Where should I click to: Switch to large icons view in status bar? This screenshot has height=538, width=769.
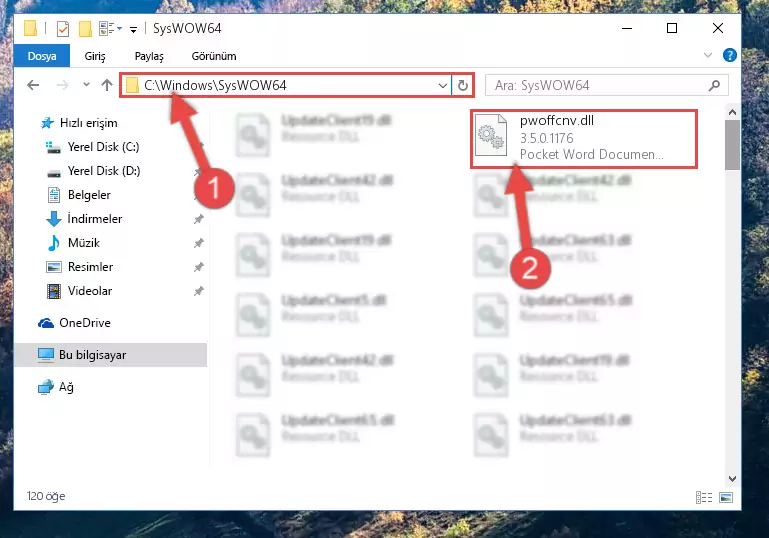(x=726, y=497)
